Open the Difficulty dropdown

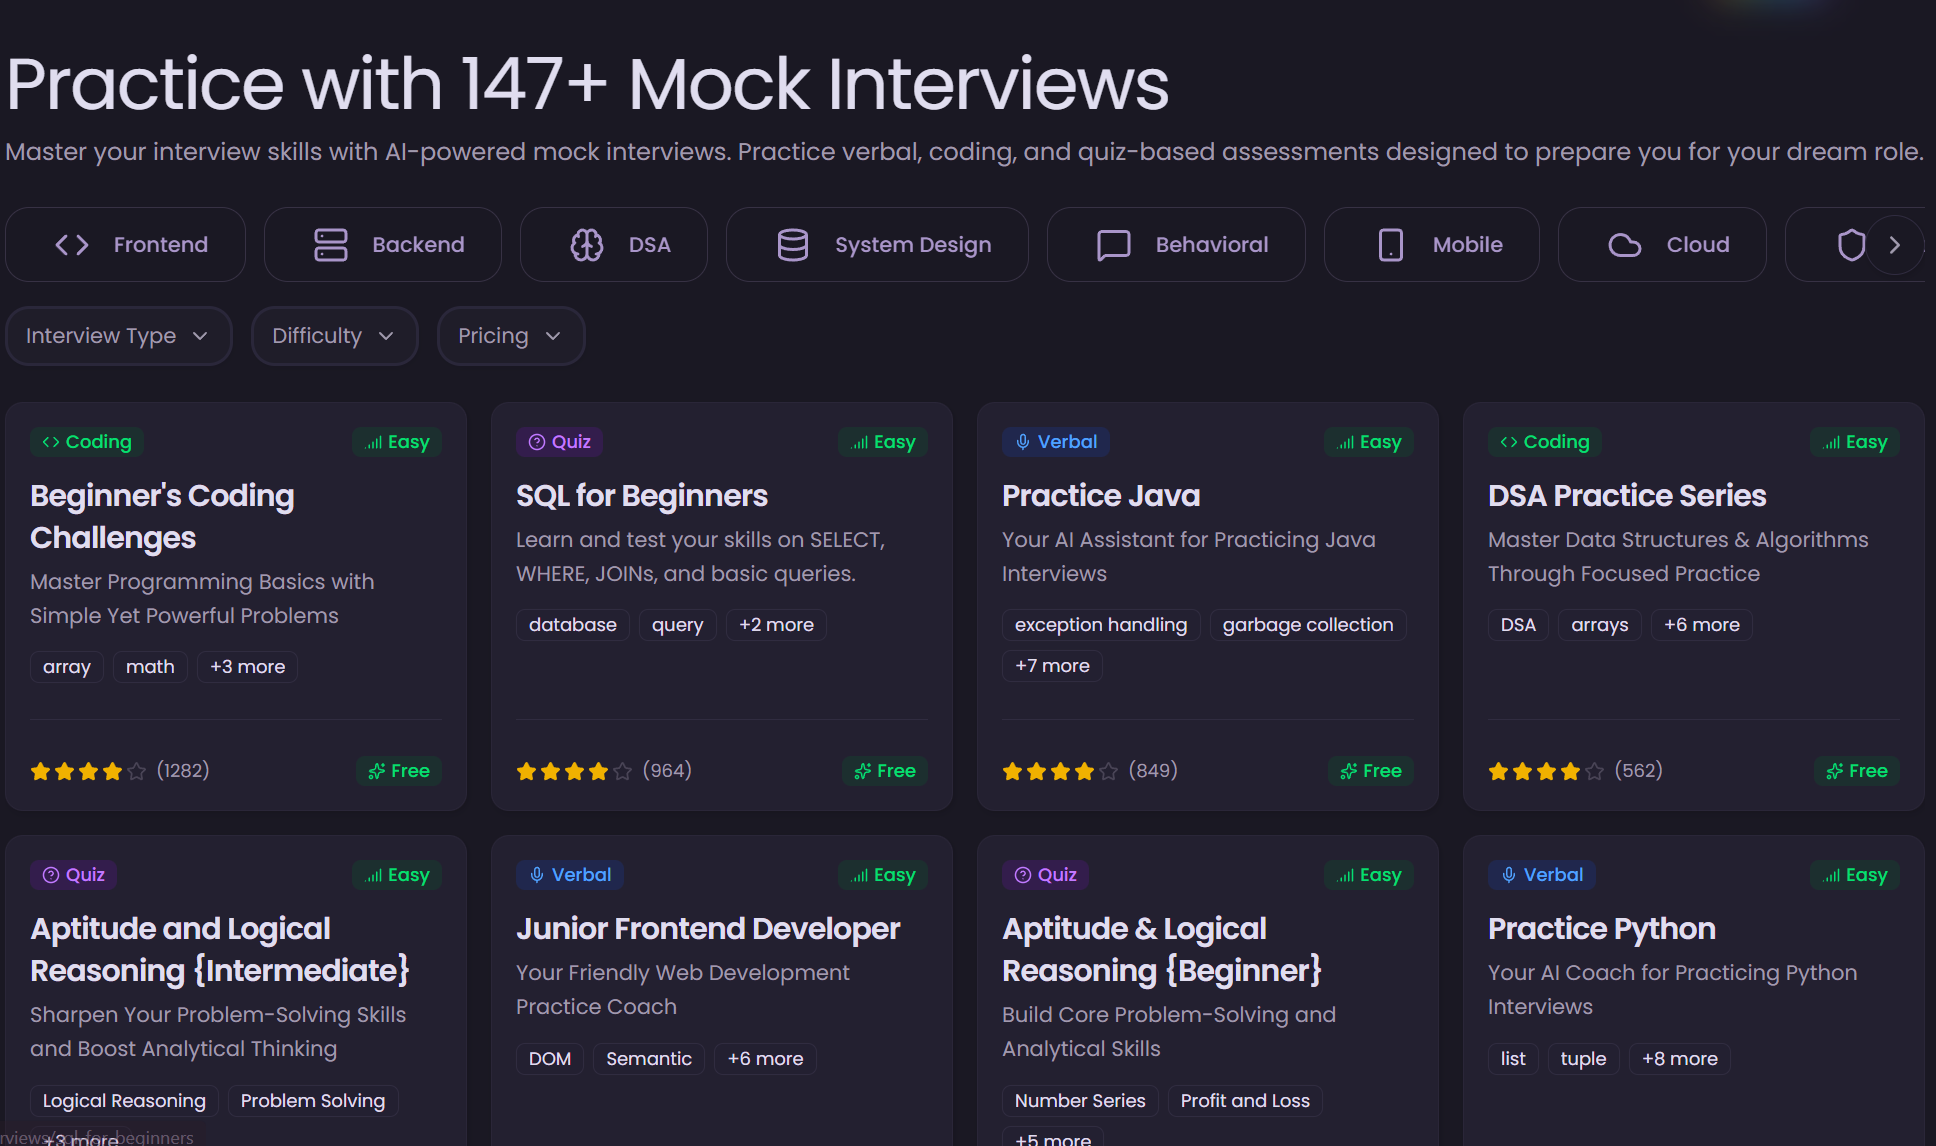click(334, 336)
